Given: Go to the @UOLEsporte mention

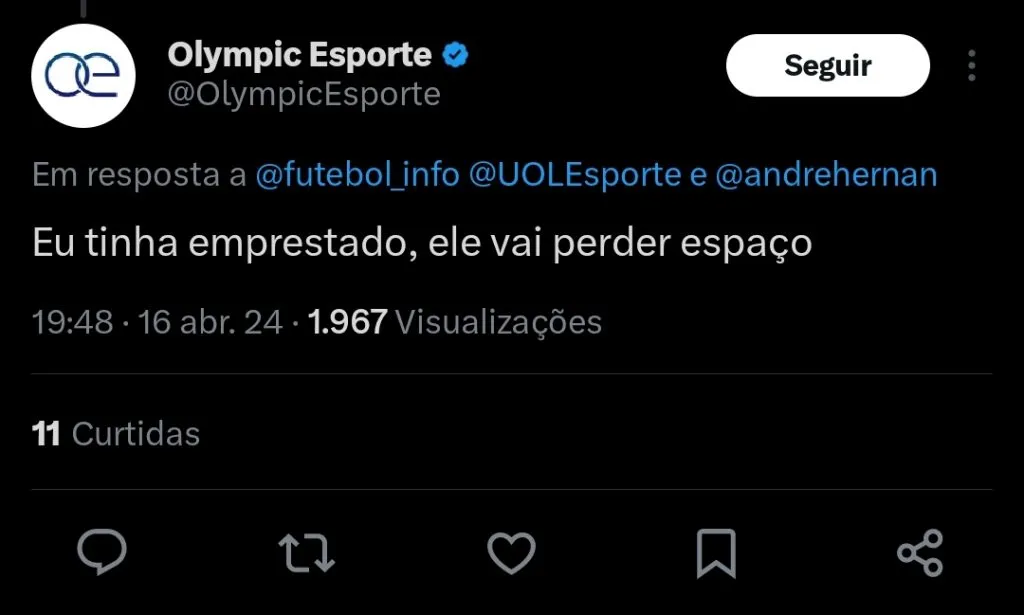Looking at the screenshot, I should 575,176.
